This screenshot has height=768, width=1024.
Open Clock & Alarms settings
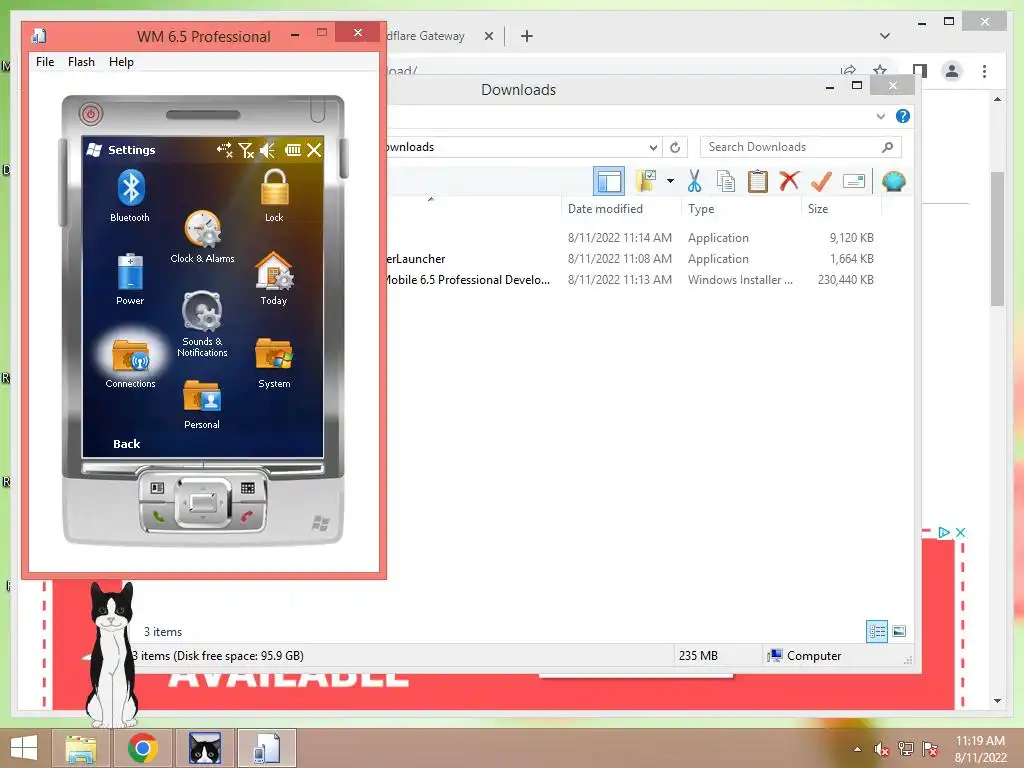(202, 236)
